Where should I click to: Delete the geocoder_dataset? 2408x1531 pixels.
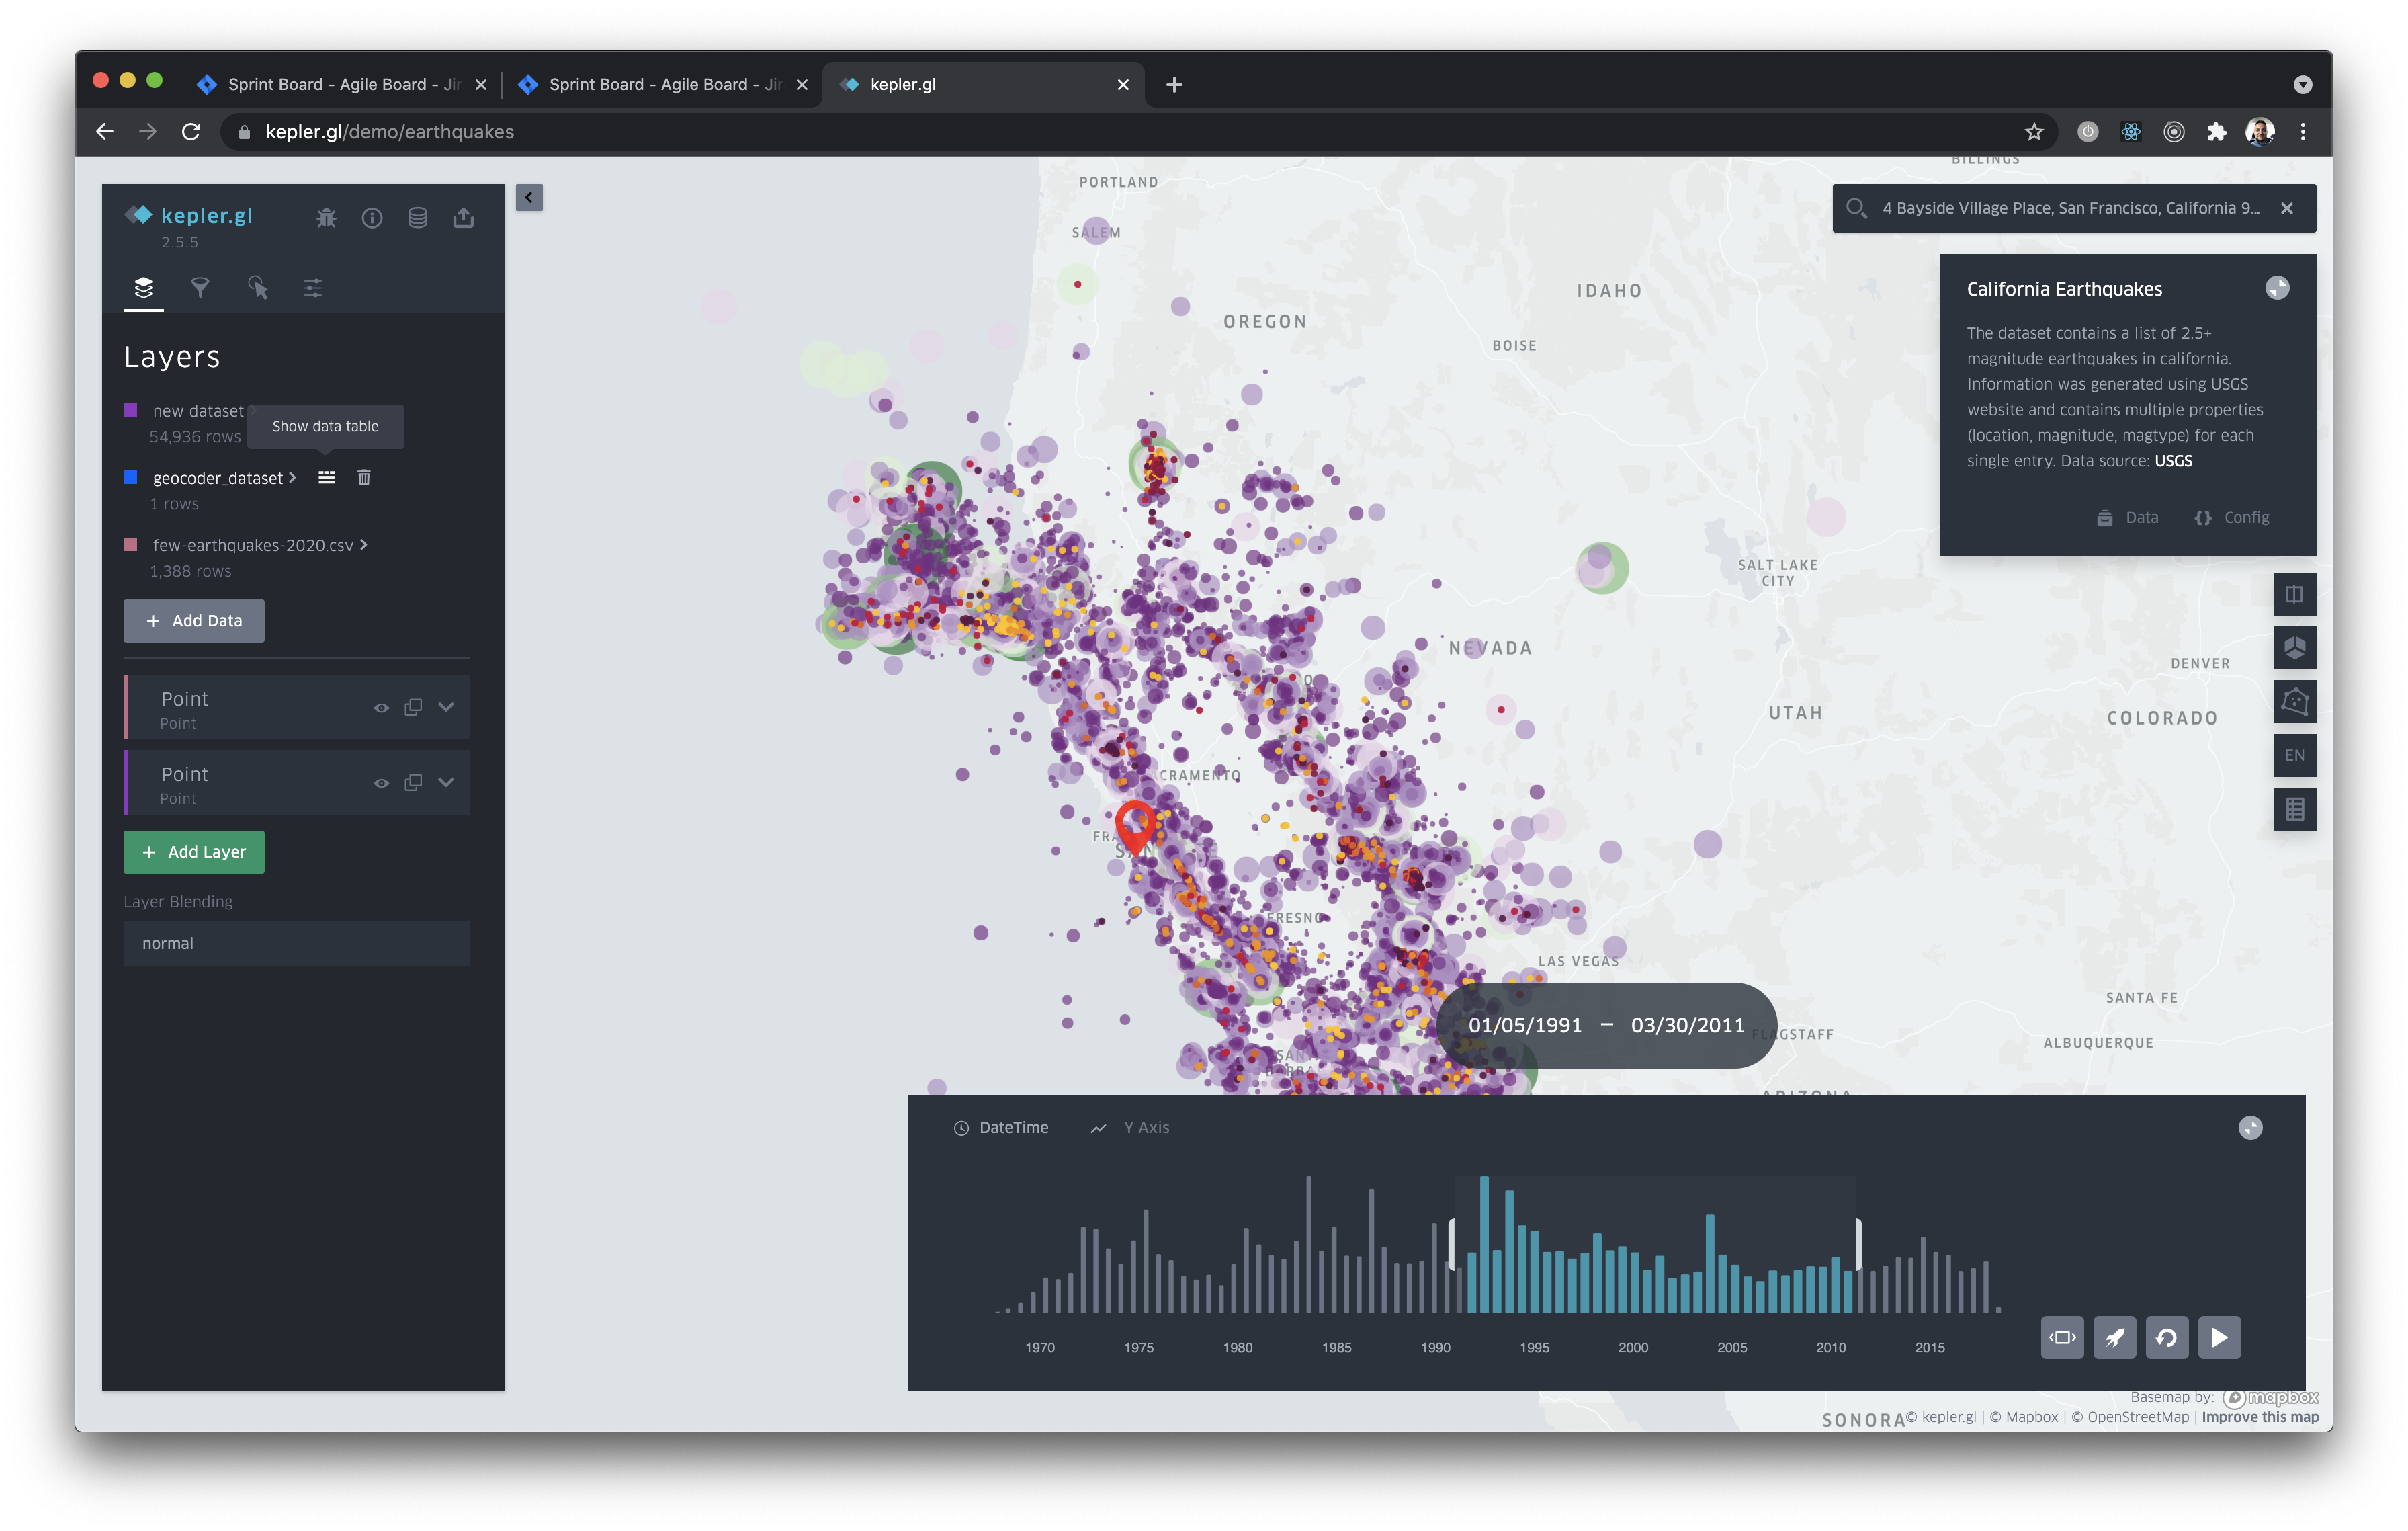[364, 477]
